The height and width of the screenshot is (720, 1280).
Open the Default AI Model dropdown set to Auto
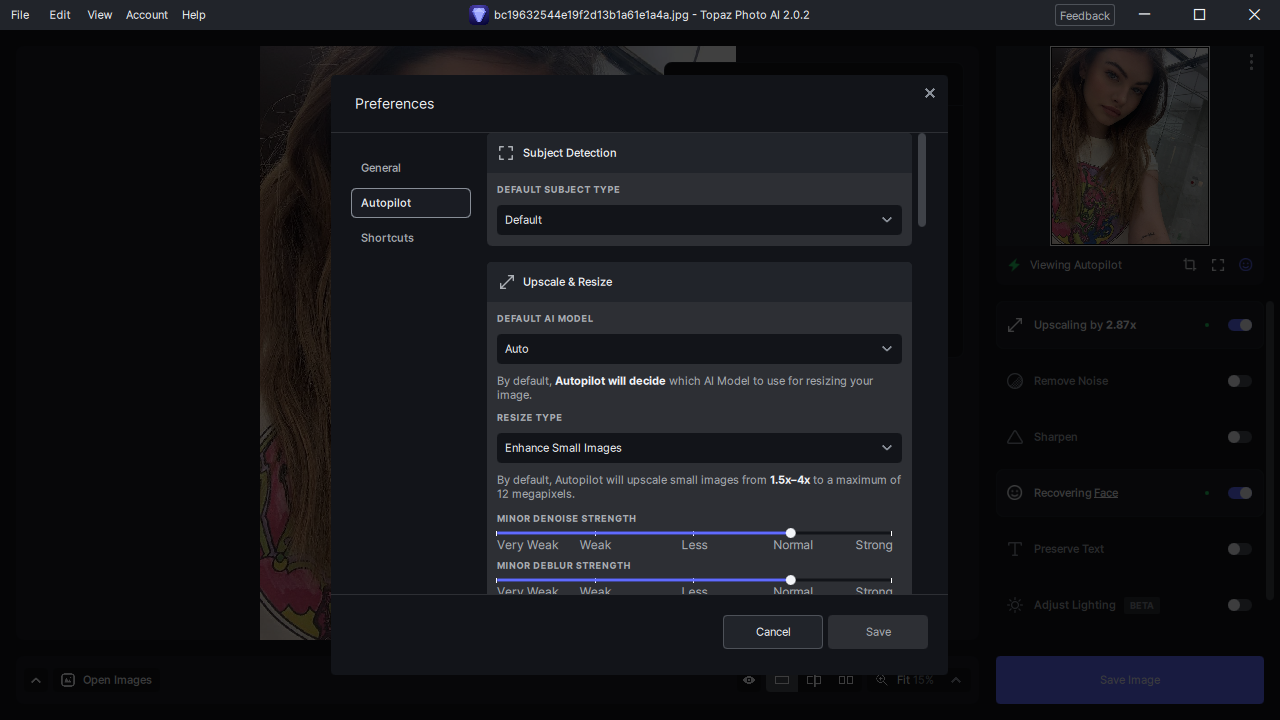(699, 349)
